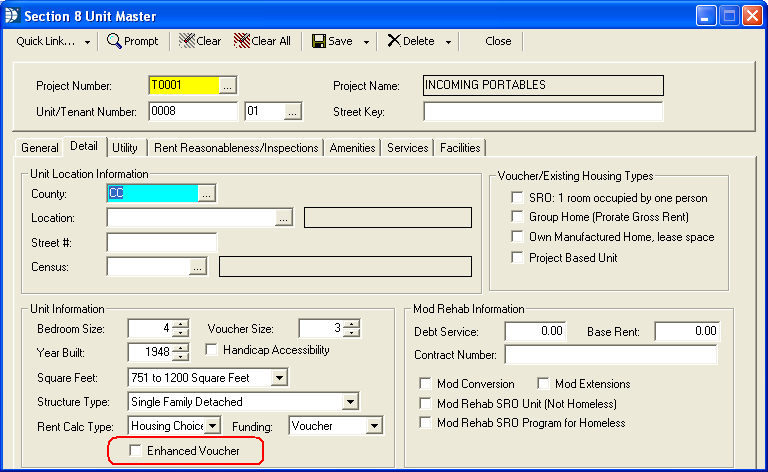
Task: Click the Contract Number input field
Action: pyautogui.click(x=611, y=354)
